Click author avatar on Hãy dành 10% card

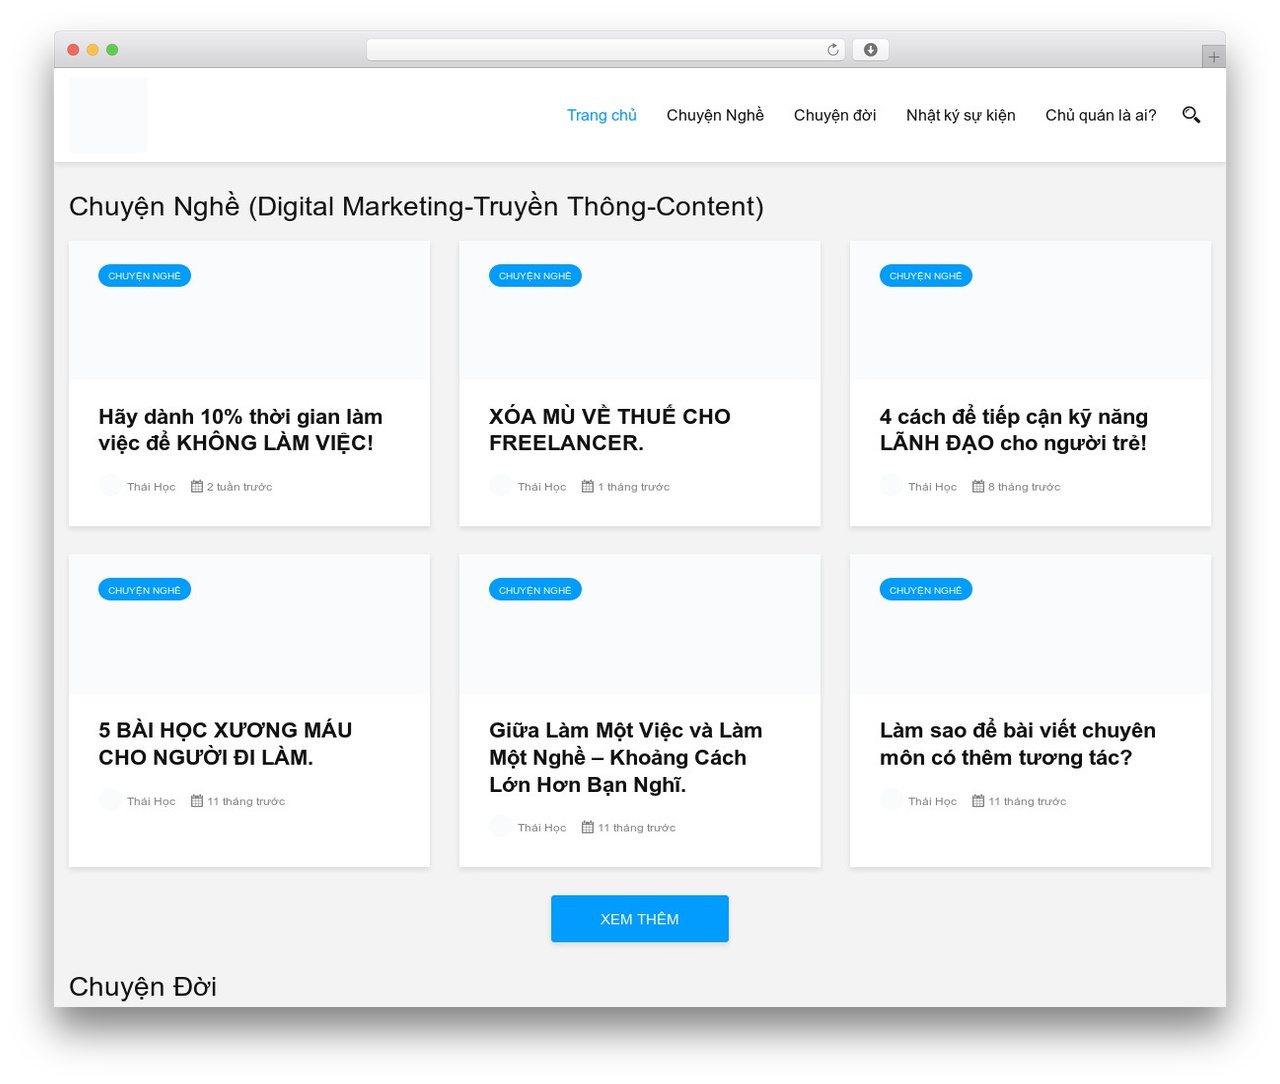click(x=110, y=486)
